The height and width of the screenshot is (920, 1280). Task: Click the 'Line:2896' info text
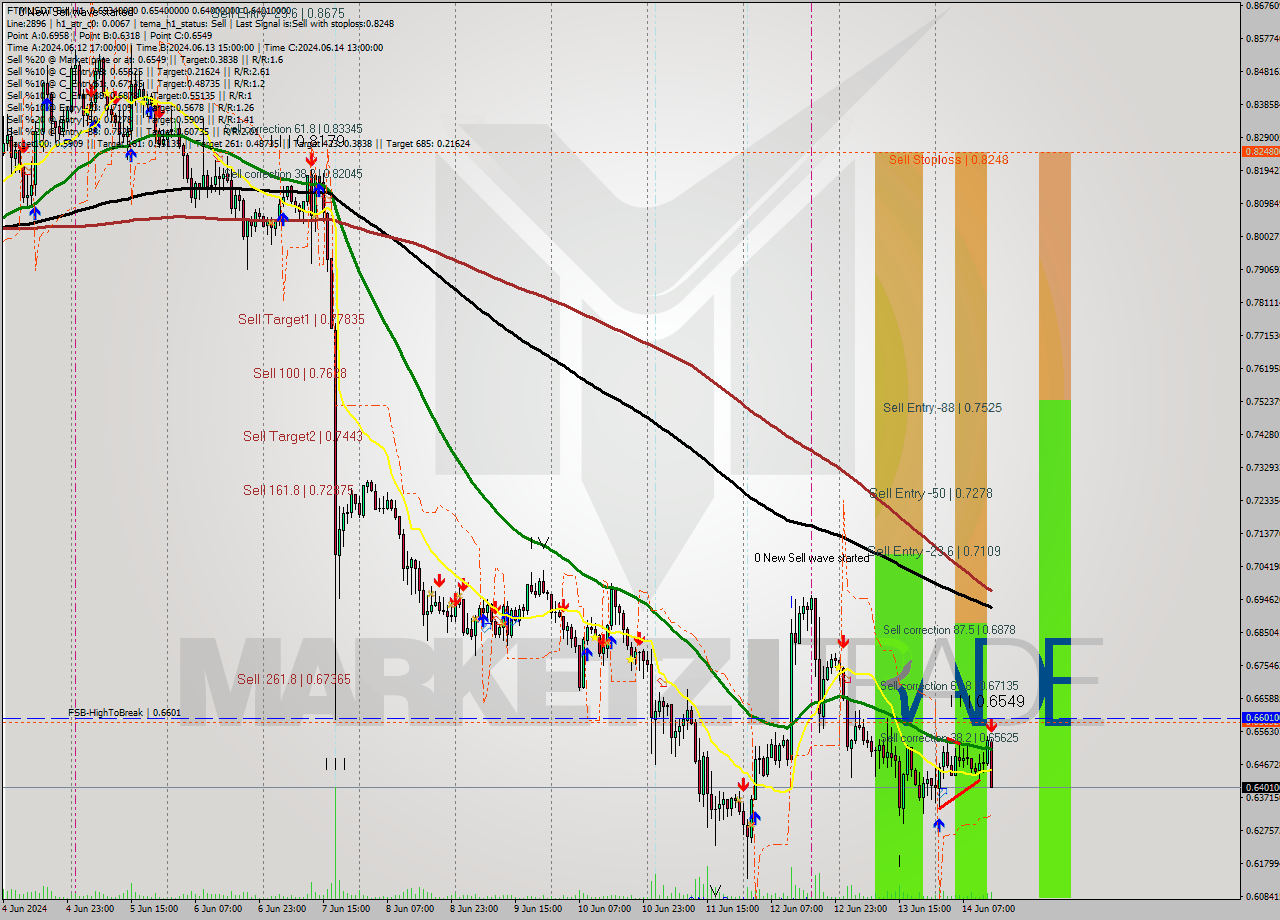[27, 23]
